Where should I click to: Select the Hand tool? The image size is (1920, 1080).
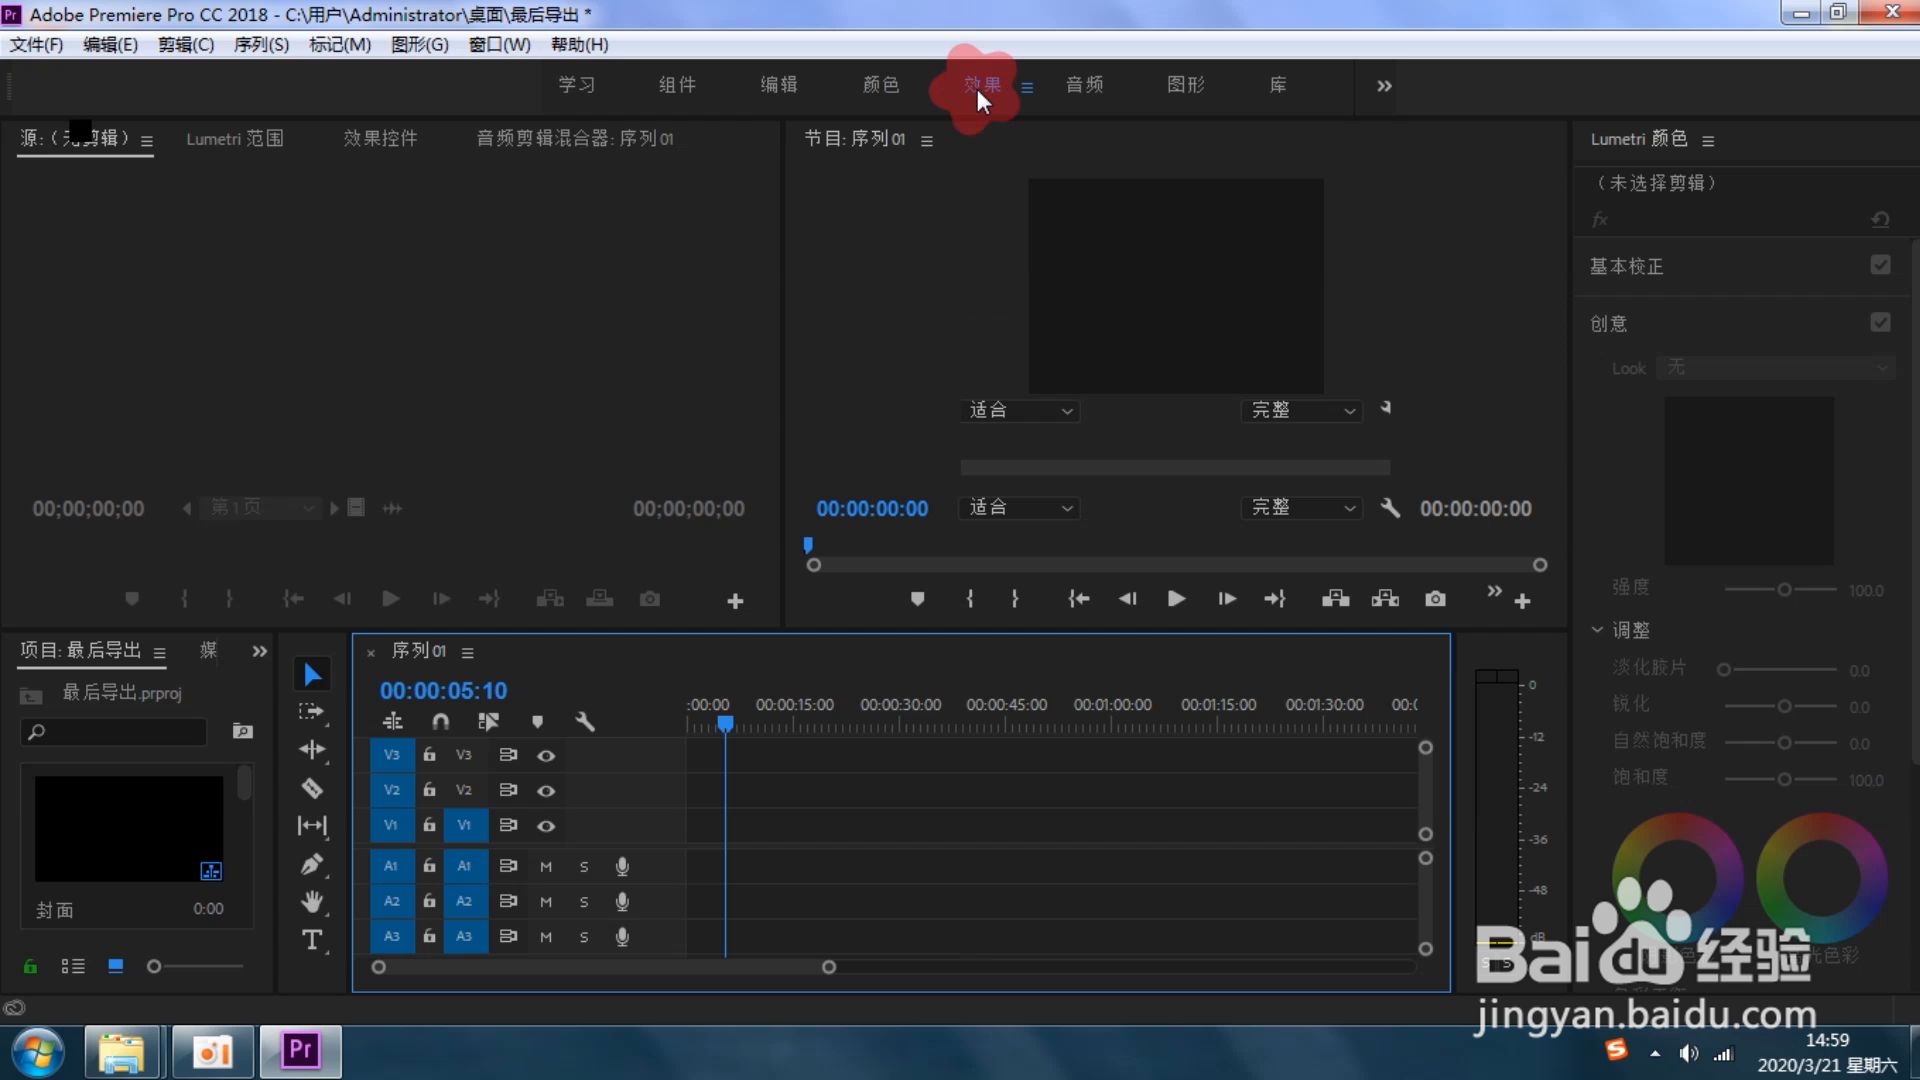[x=312, y=902]
